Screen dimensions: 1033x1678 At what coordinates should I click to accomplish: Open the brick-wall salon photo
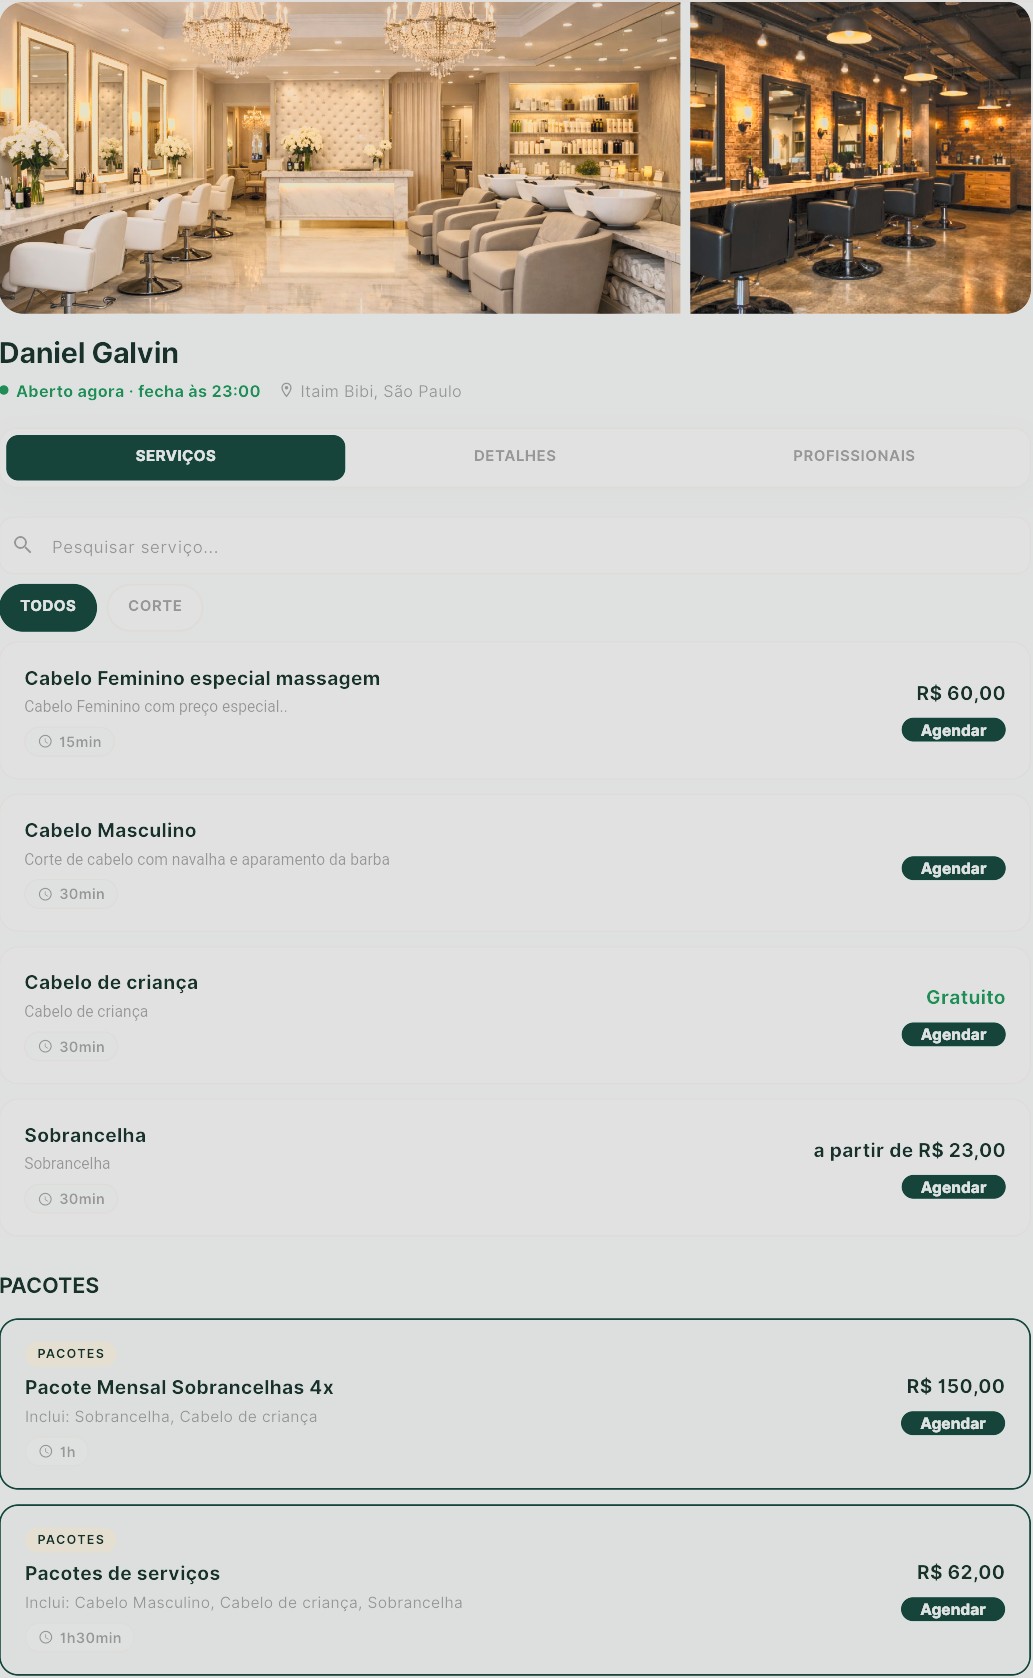coord(860,157)
